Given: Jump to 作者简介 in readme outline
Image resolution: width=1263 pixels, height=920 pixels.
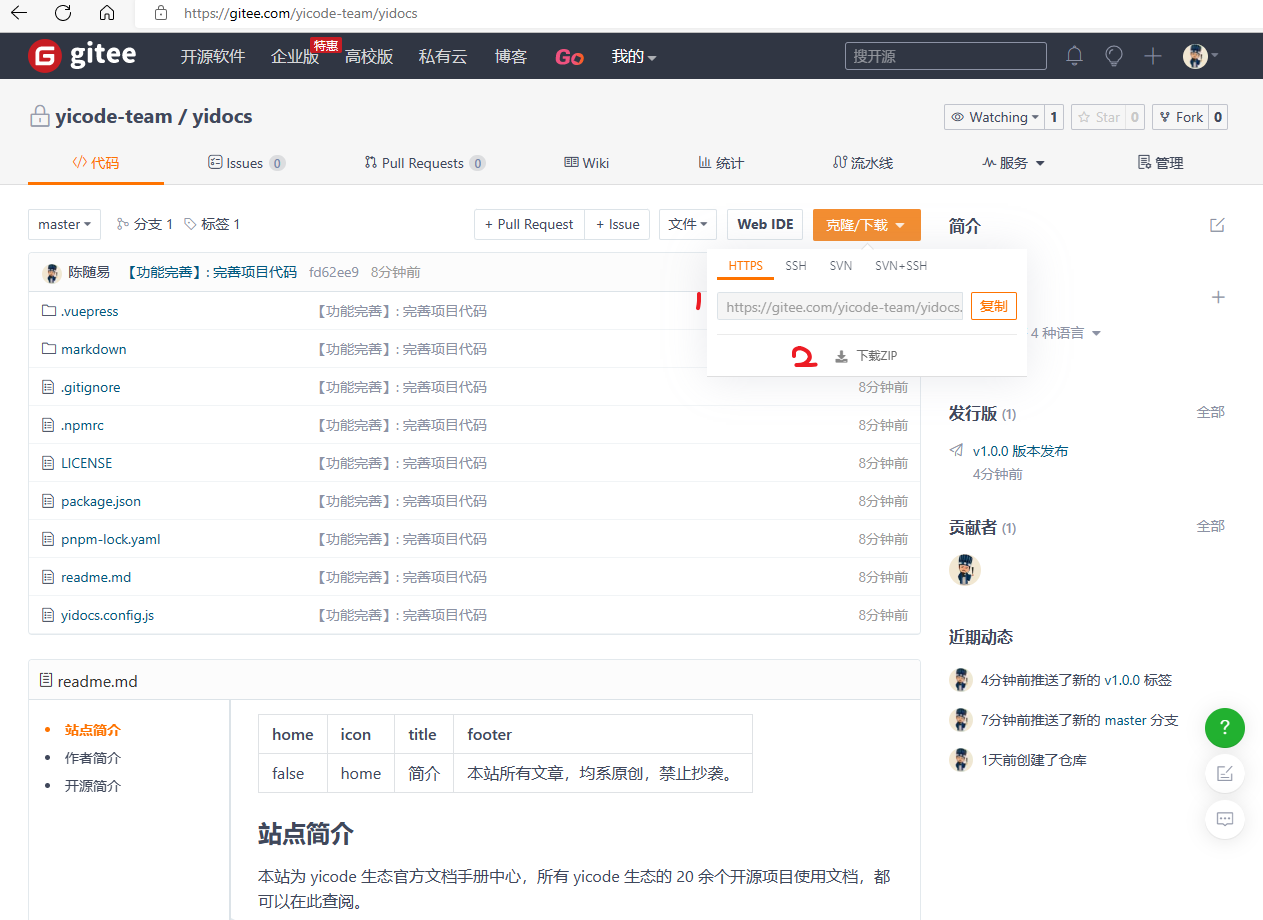Looking at the screenshot, I should 93,758.
